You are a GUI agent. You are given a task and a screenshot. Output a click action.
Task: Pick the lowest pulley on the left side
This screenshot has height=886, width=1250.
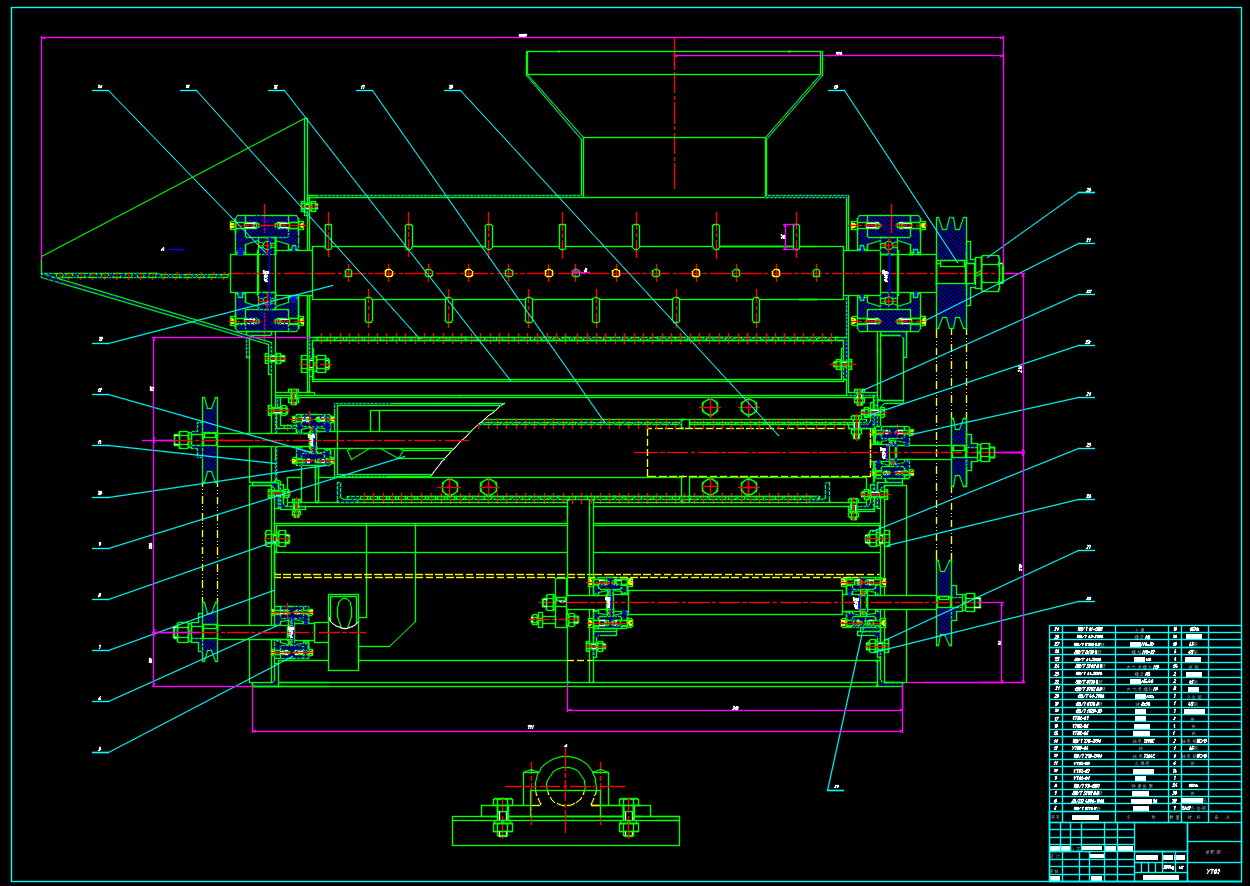tap(209, 631)
